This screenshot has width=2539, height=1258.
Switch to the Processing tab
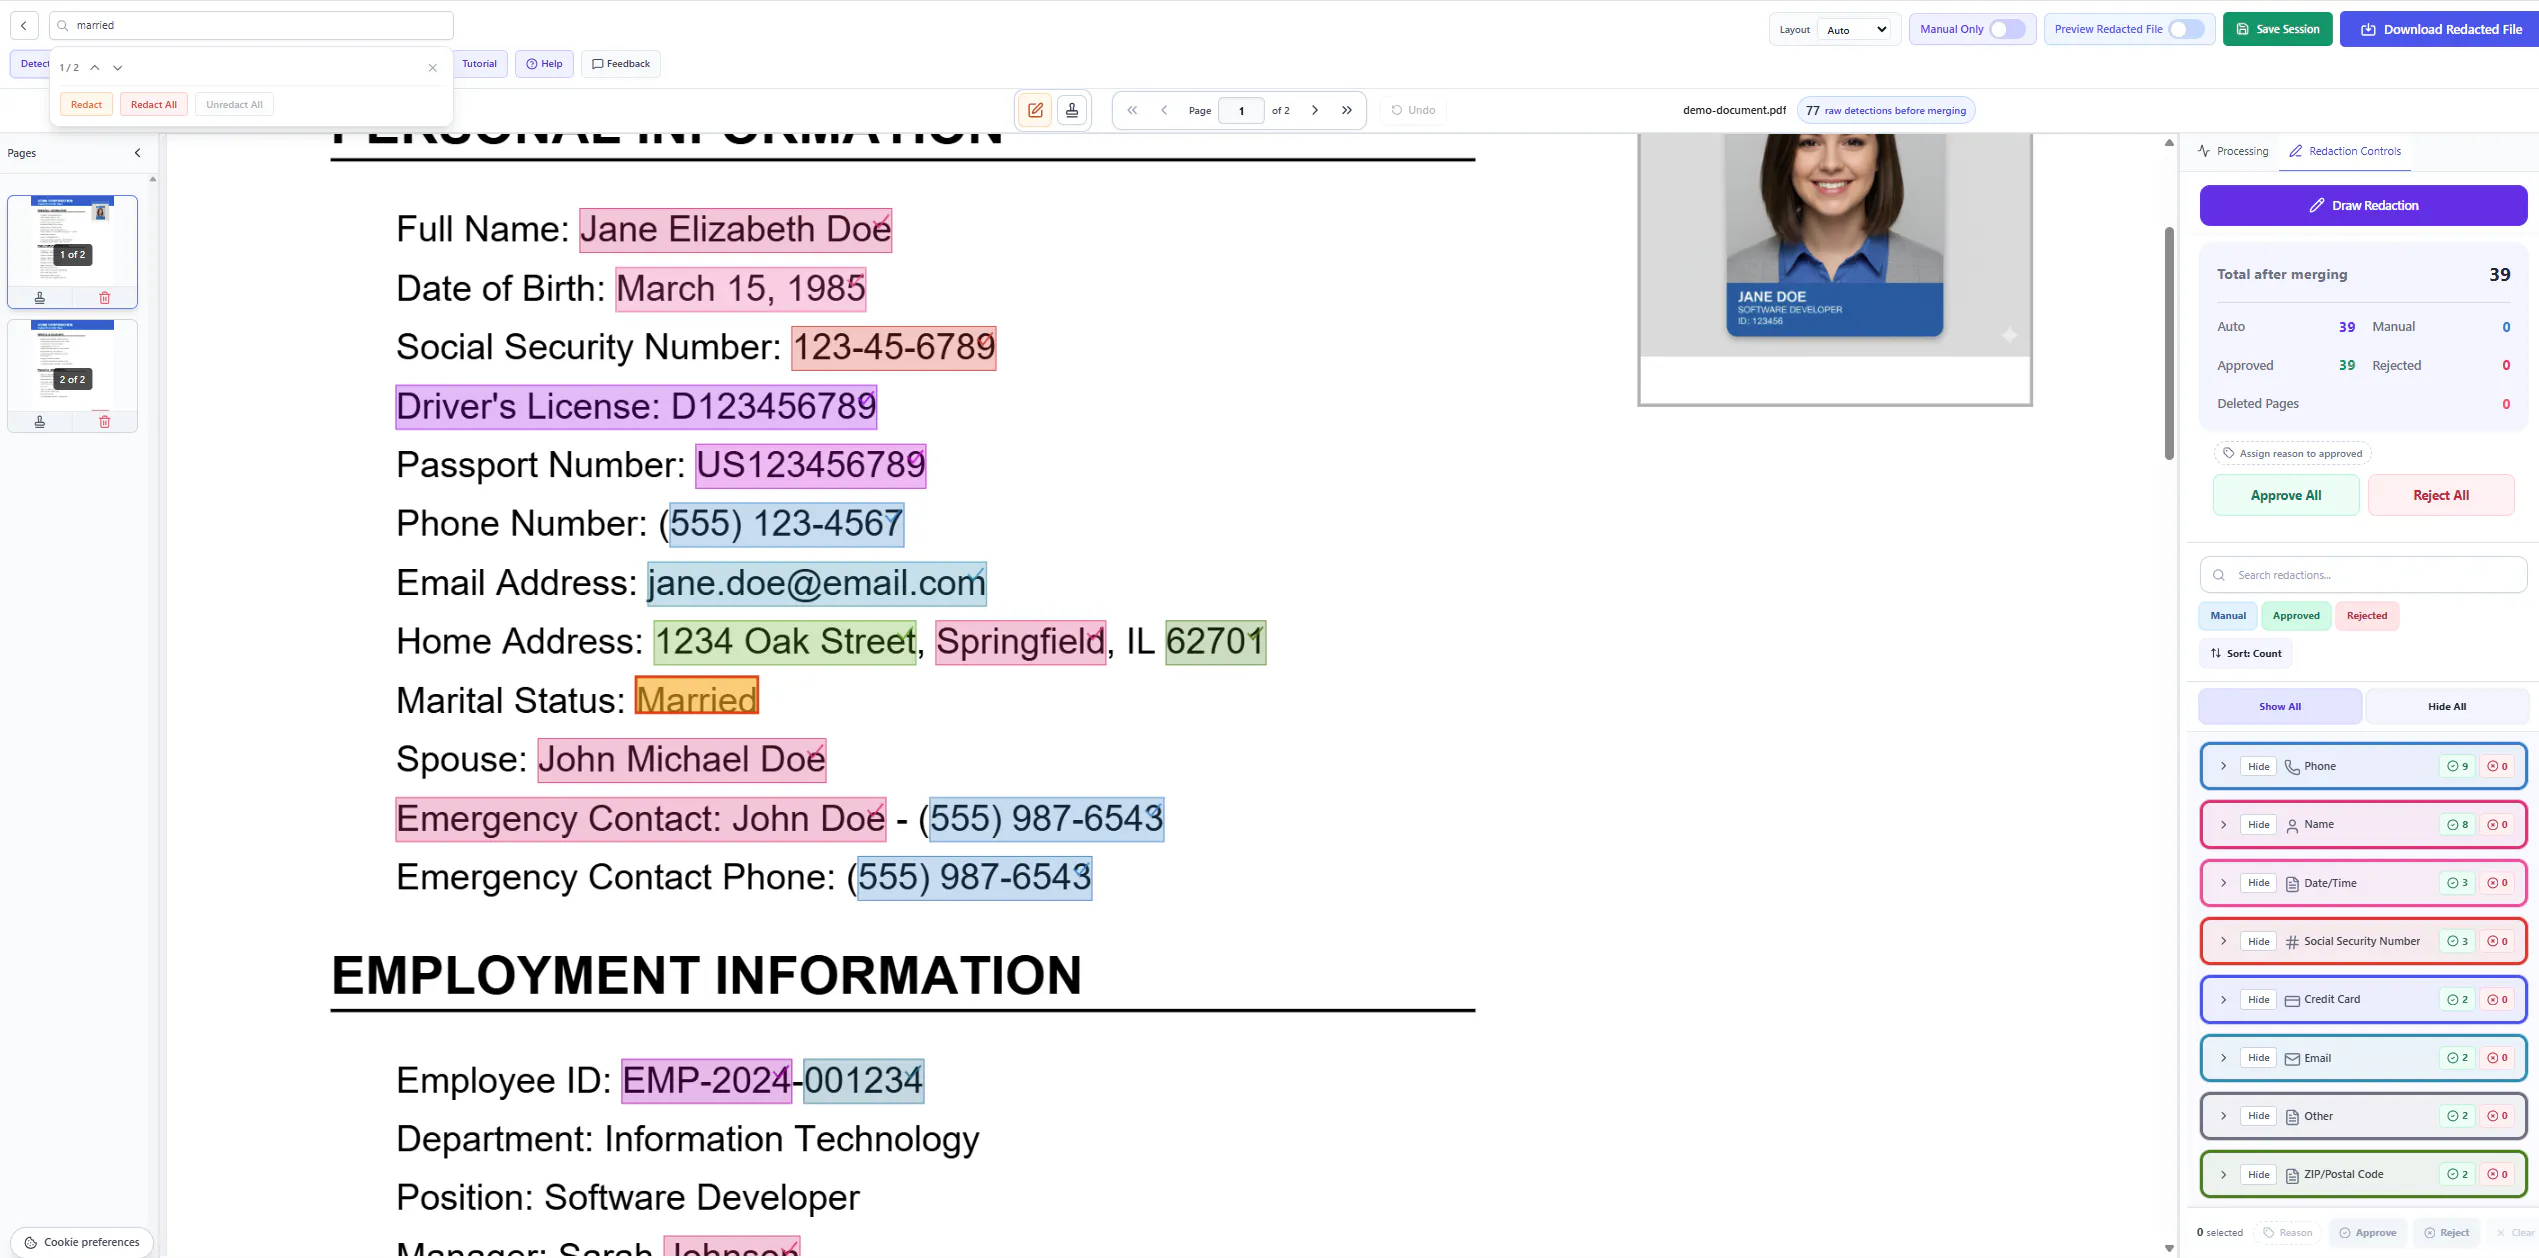click(2233, 151)
